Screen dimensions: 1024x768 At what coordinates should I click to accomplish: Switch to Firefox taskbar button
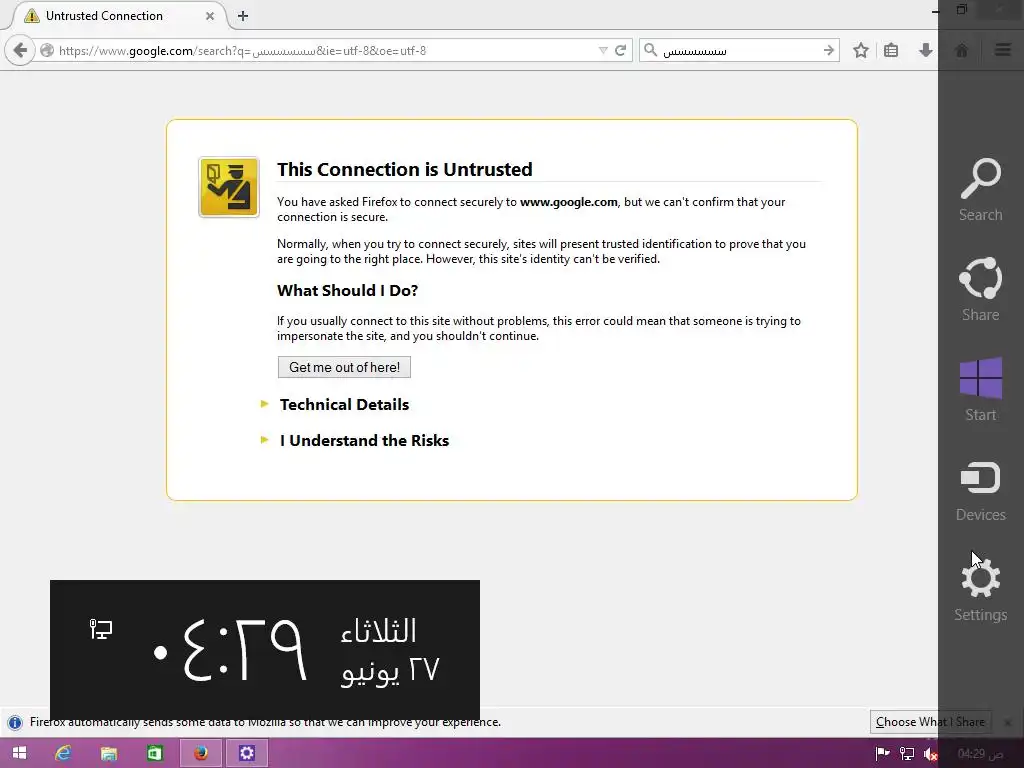point(201,753)
